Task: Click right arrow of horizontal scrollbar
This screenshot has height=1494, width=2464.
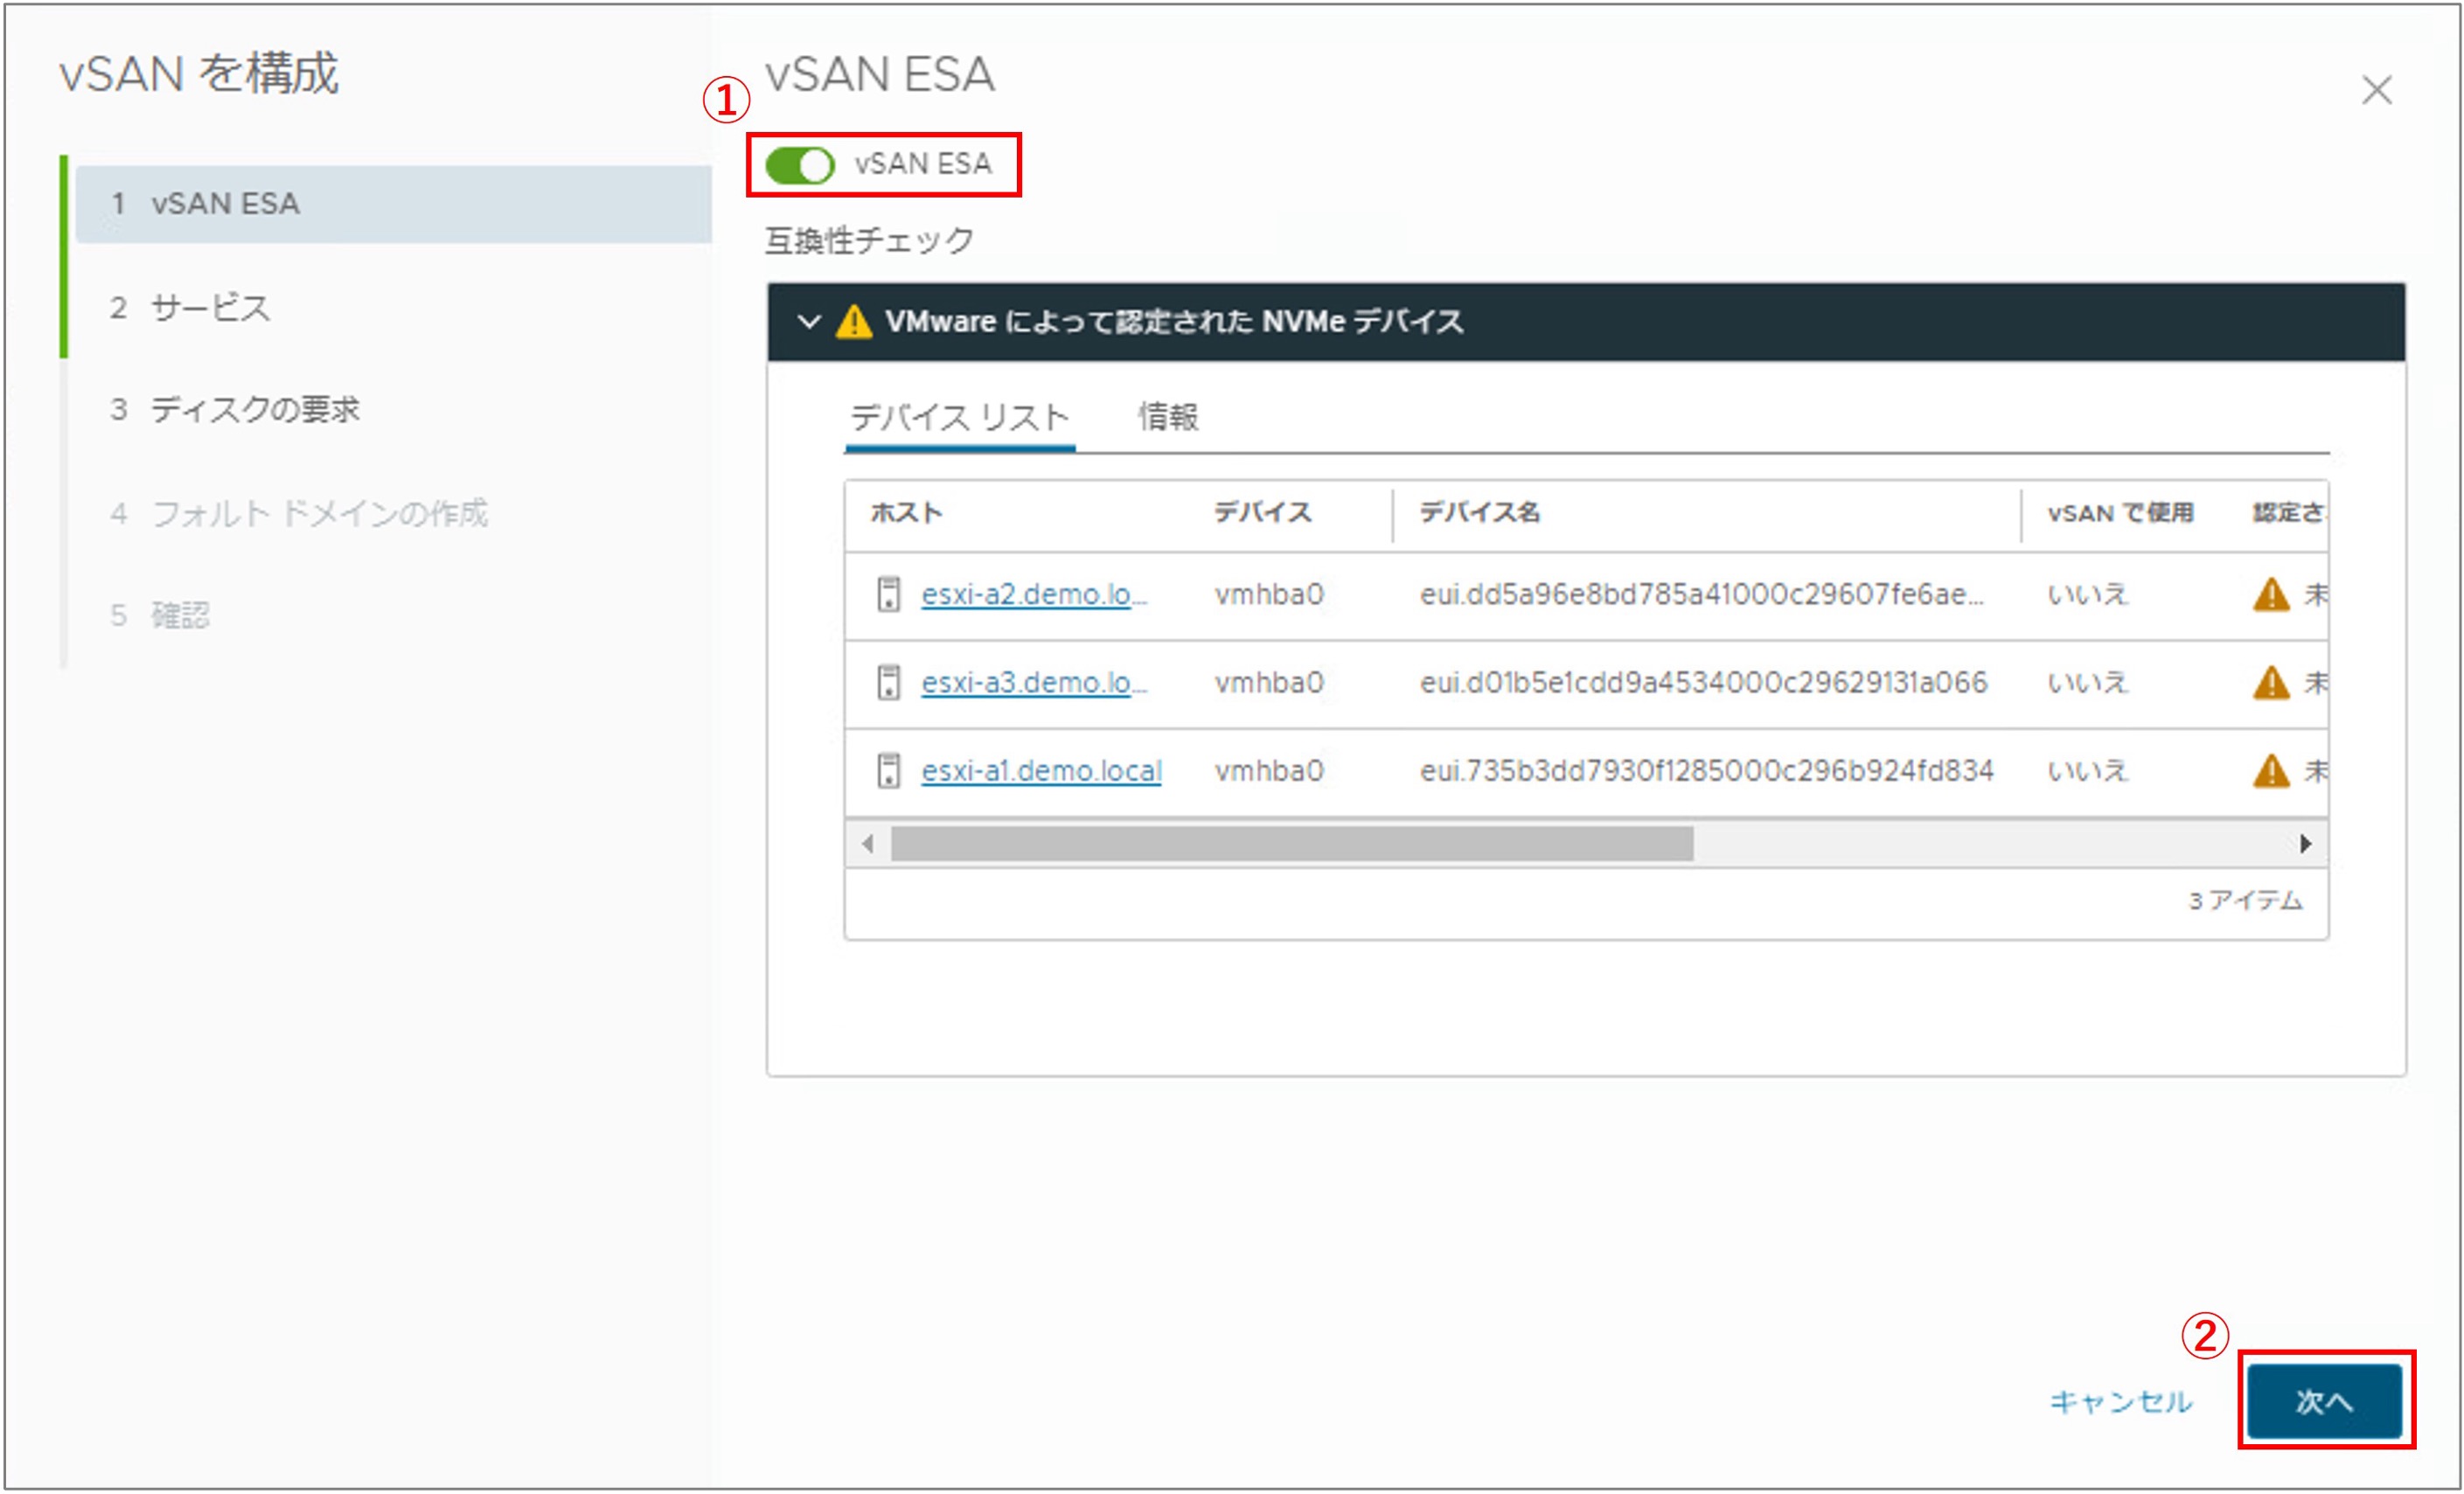Action: (2305, 844)
